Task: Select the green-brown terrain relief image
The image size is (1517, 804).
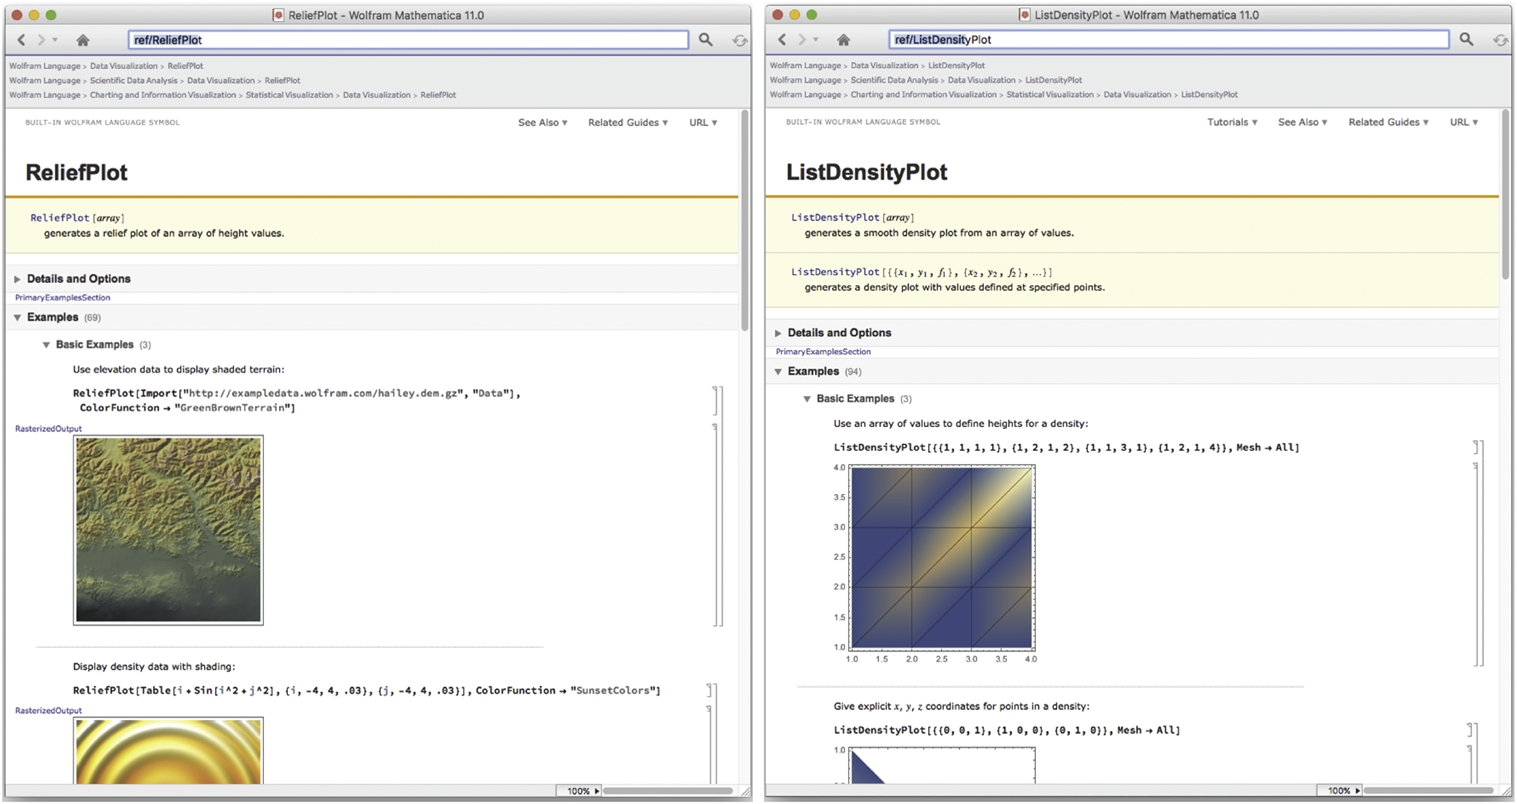Action: (x=168, y=530)
